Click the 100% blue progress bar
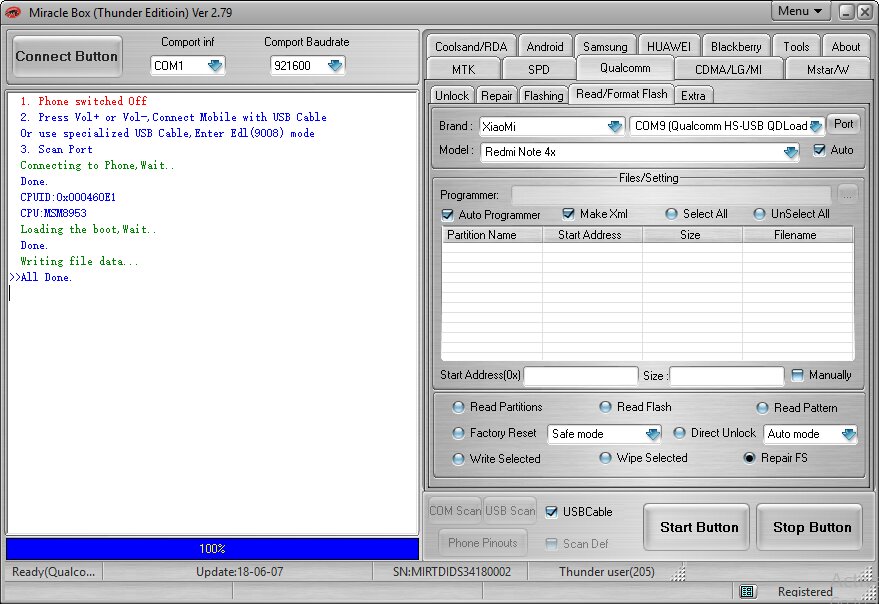The image size is (879, 604). point(212,548)
